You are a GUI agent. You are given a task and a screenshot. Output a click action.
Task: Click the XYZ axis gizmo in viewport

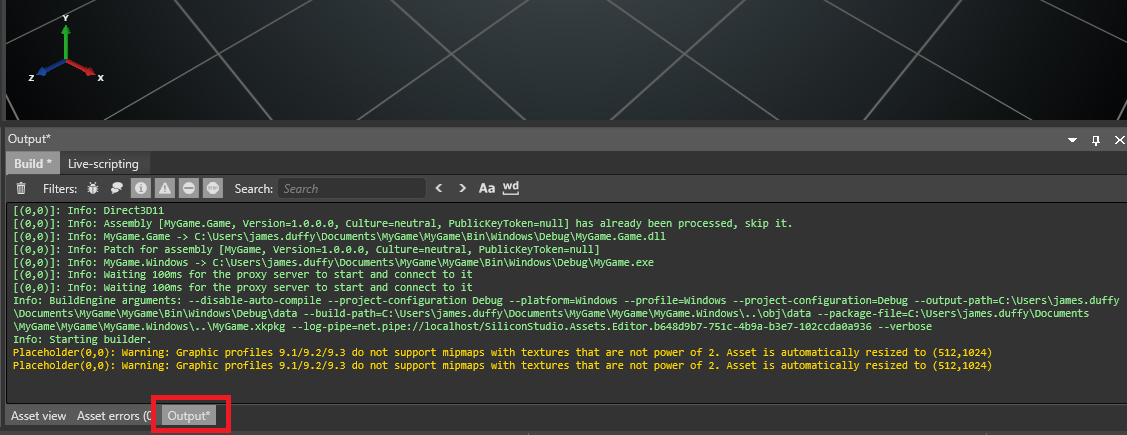[66, 55]
